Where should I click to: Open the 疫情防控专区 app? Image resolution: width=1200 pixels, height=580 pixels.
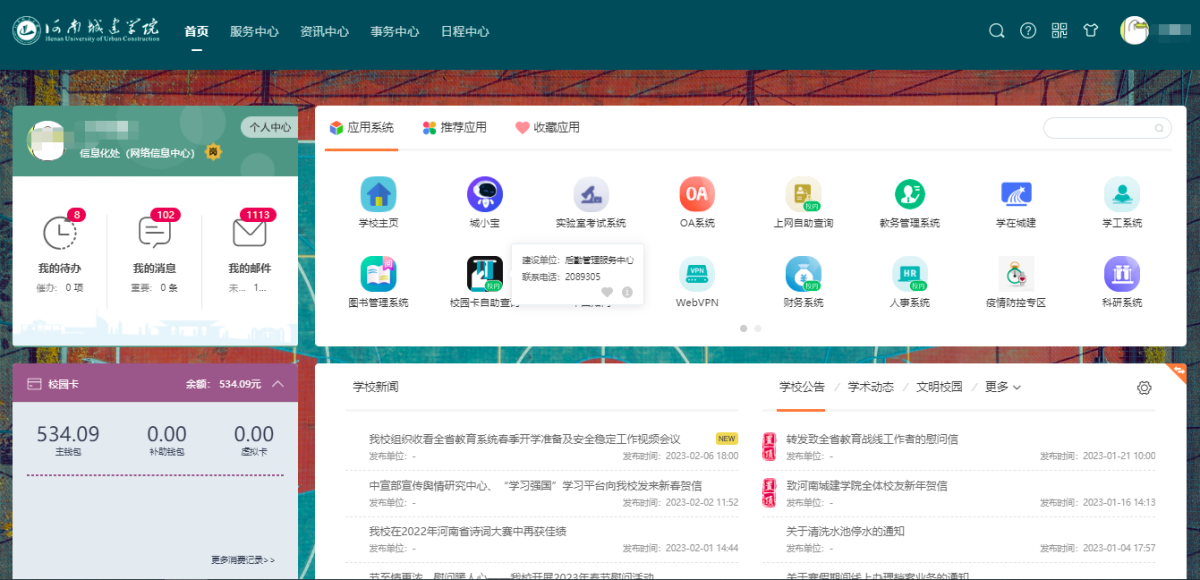[1016, 274]
